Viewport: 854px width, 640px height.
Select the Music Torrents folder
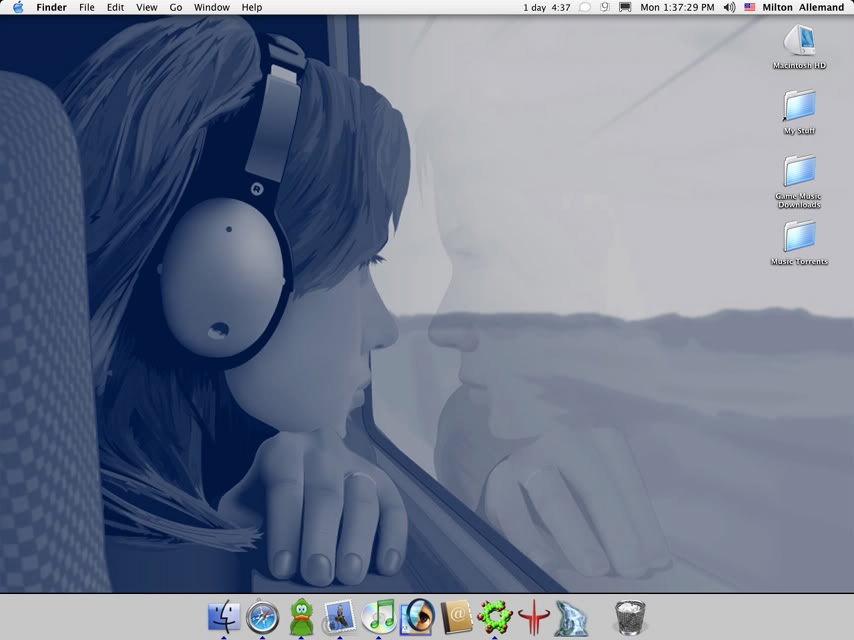click(800, 243)
